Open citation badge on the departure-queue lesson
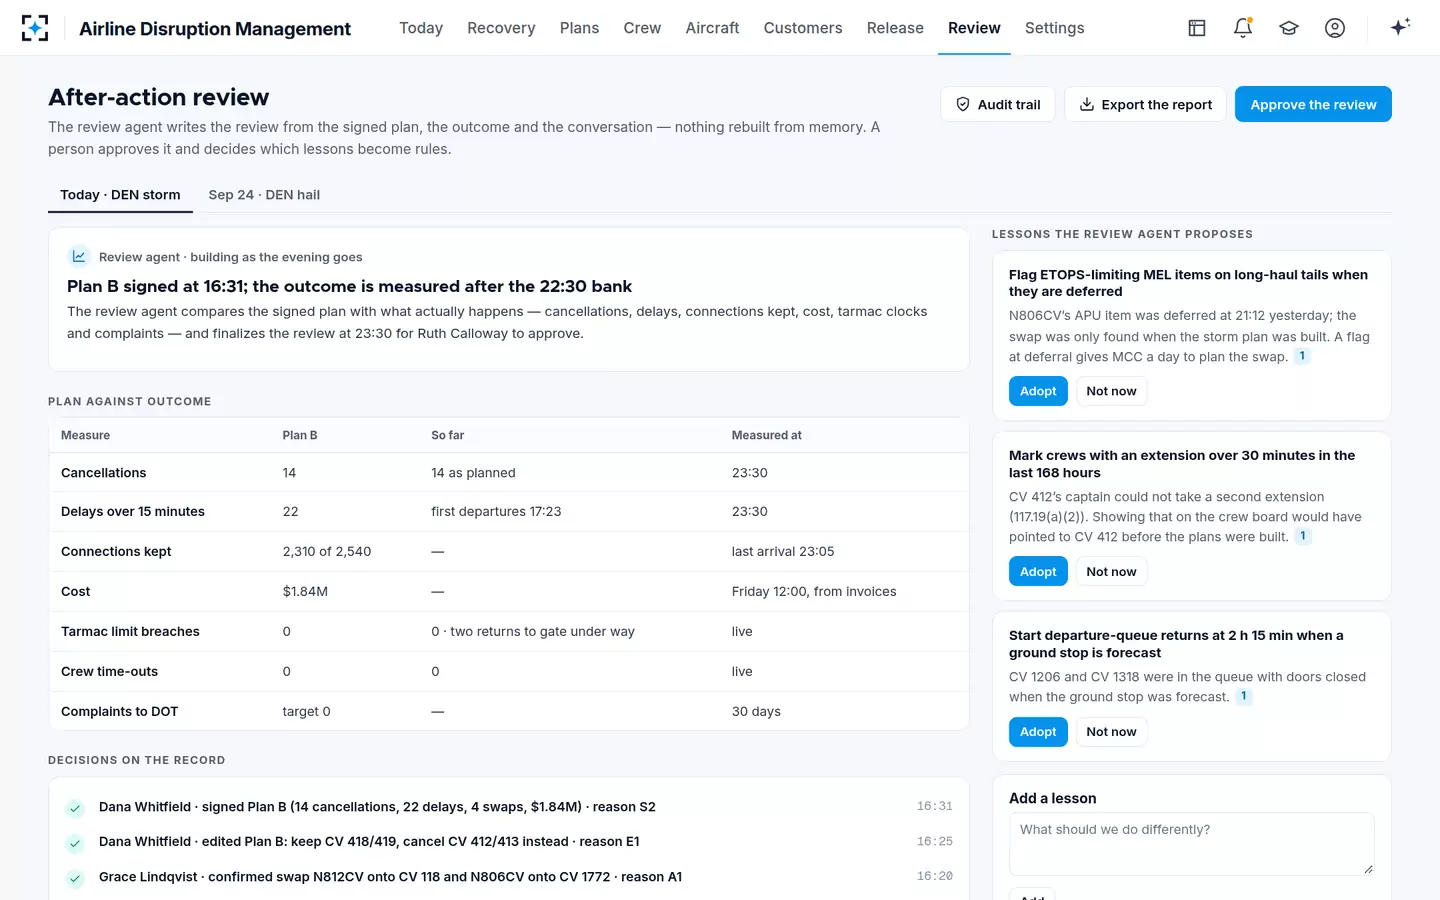The image size is (1440, 900). point(1244,696)
